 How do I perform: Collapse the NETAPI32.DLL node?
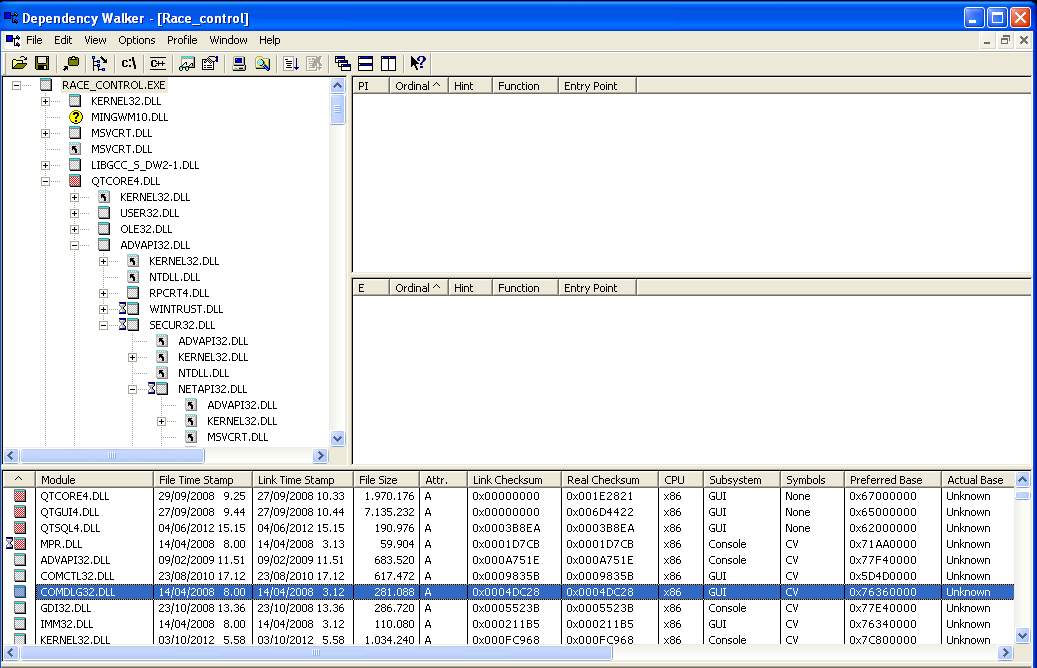click(x=133, y=390)
